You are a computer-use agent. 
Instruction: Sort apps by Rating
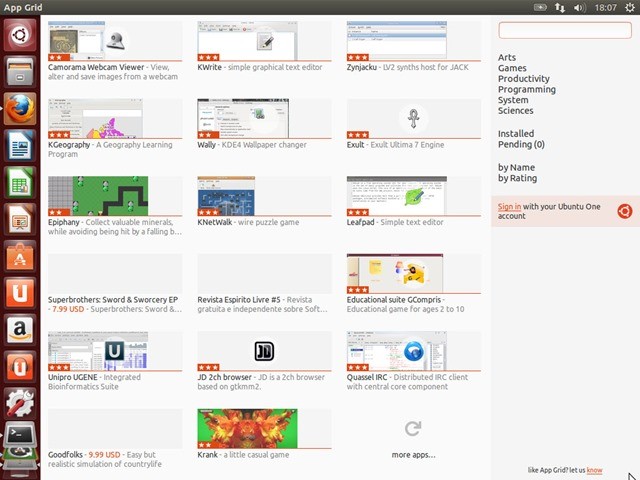coord(518,178)
